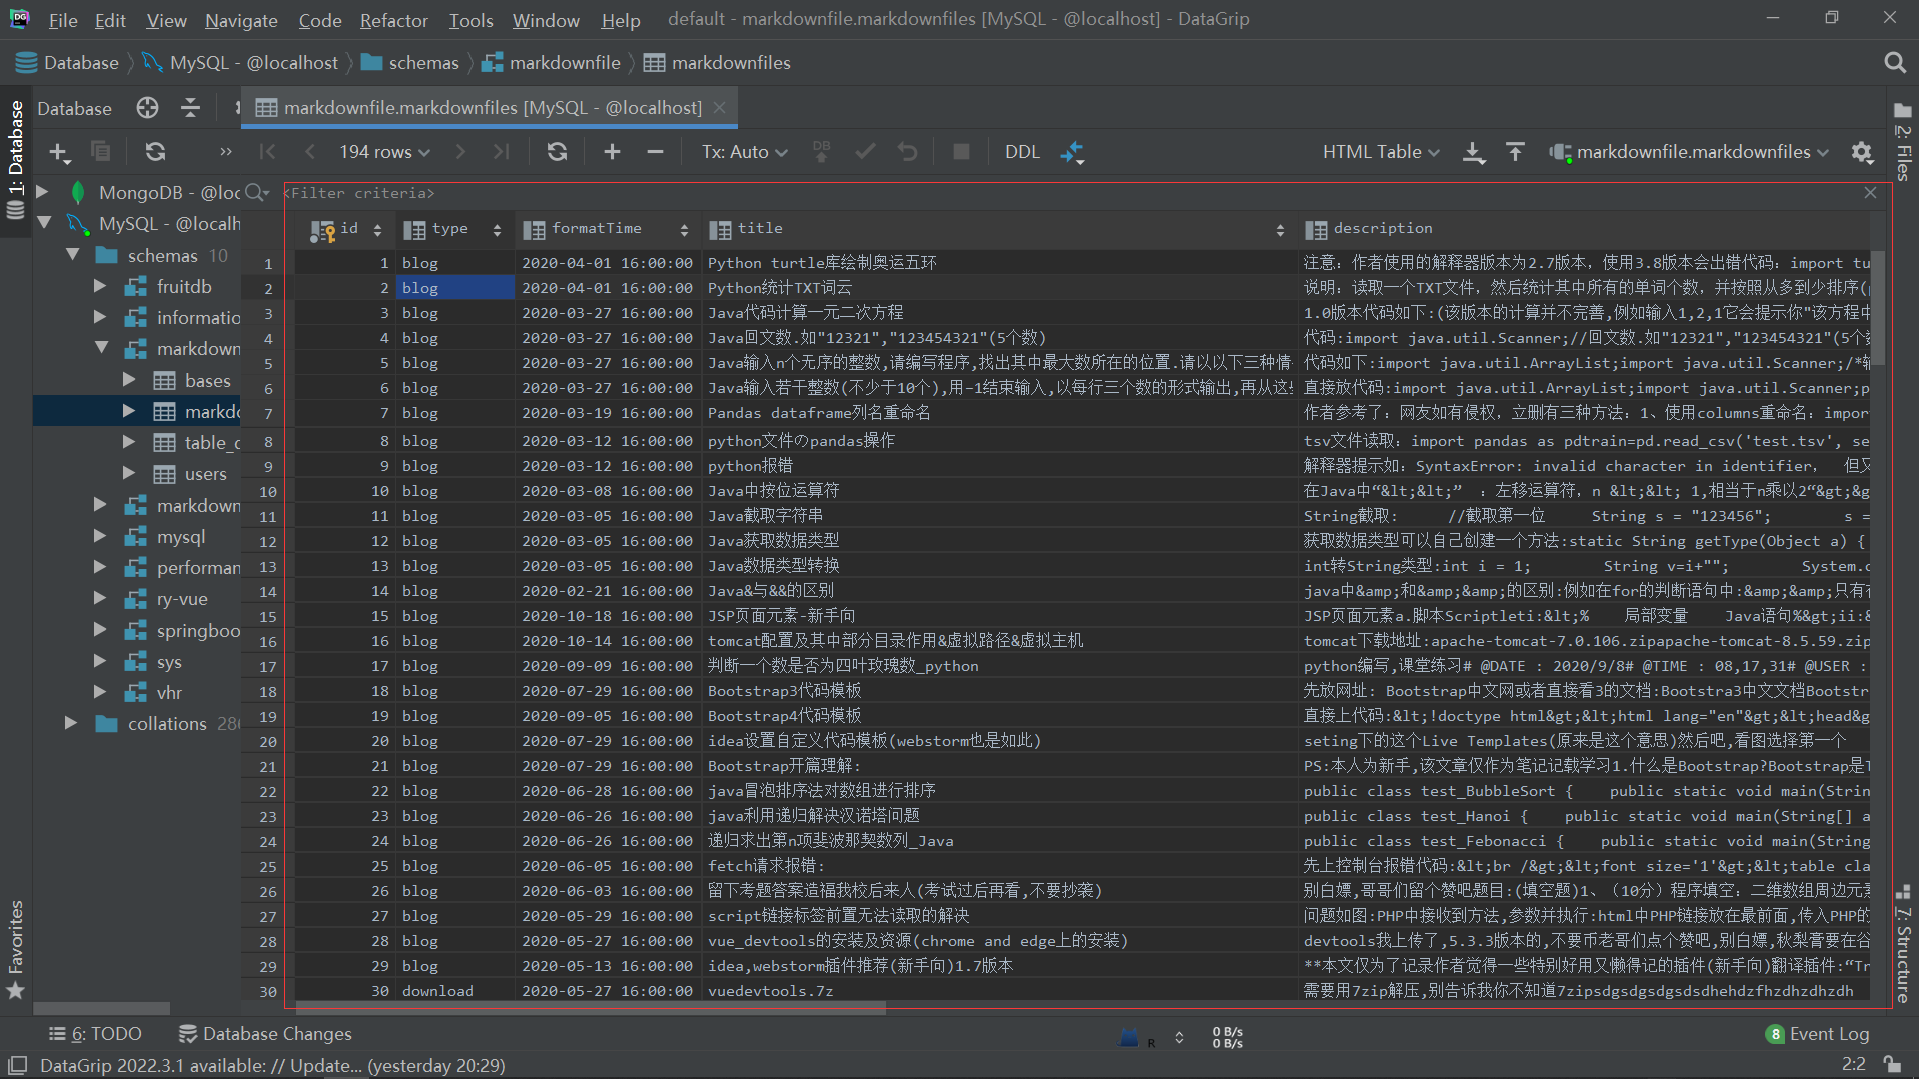
Task: Go to first page of rows
Action: (267, 152)
